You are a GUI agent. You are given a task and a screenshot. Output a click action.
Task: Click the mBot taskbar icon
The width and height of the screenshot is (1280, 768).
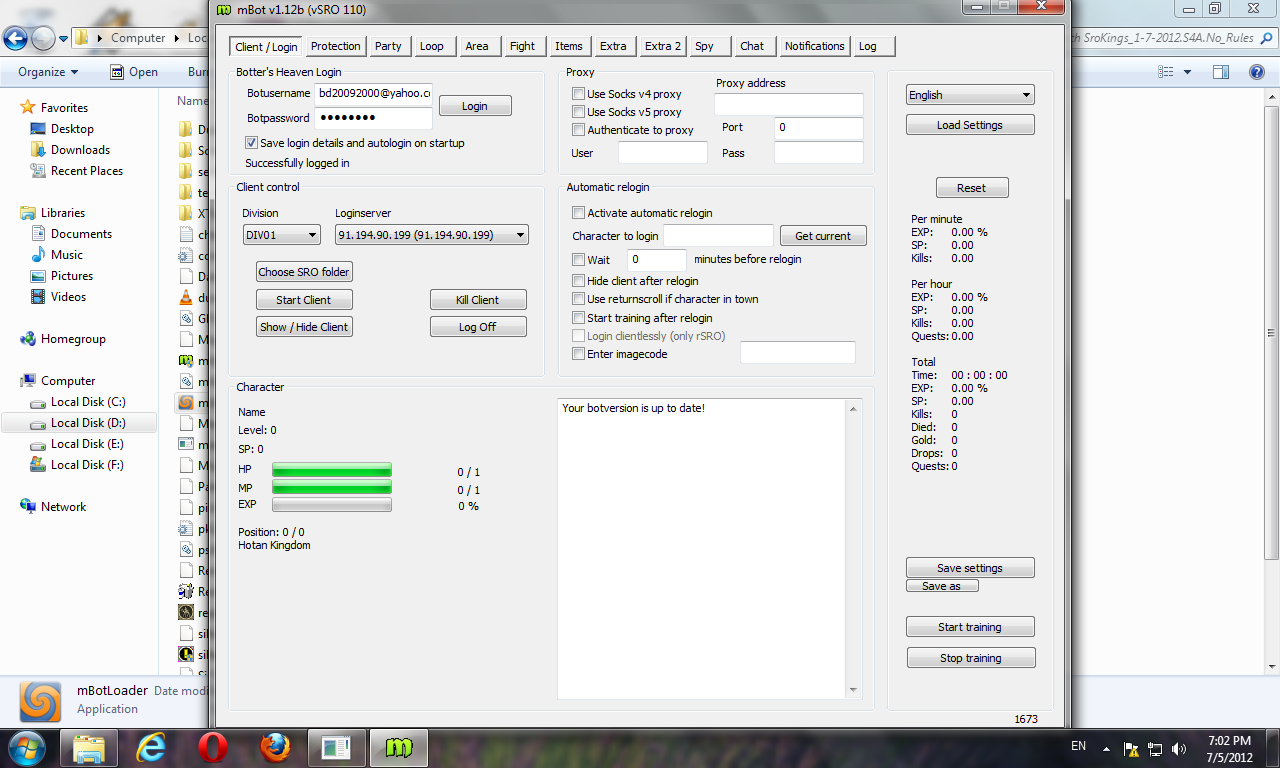coord(399,747)
